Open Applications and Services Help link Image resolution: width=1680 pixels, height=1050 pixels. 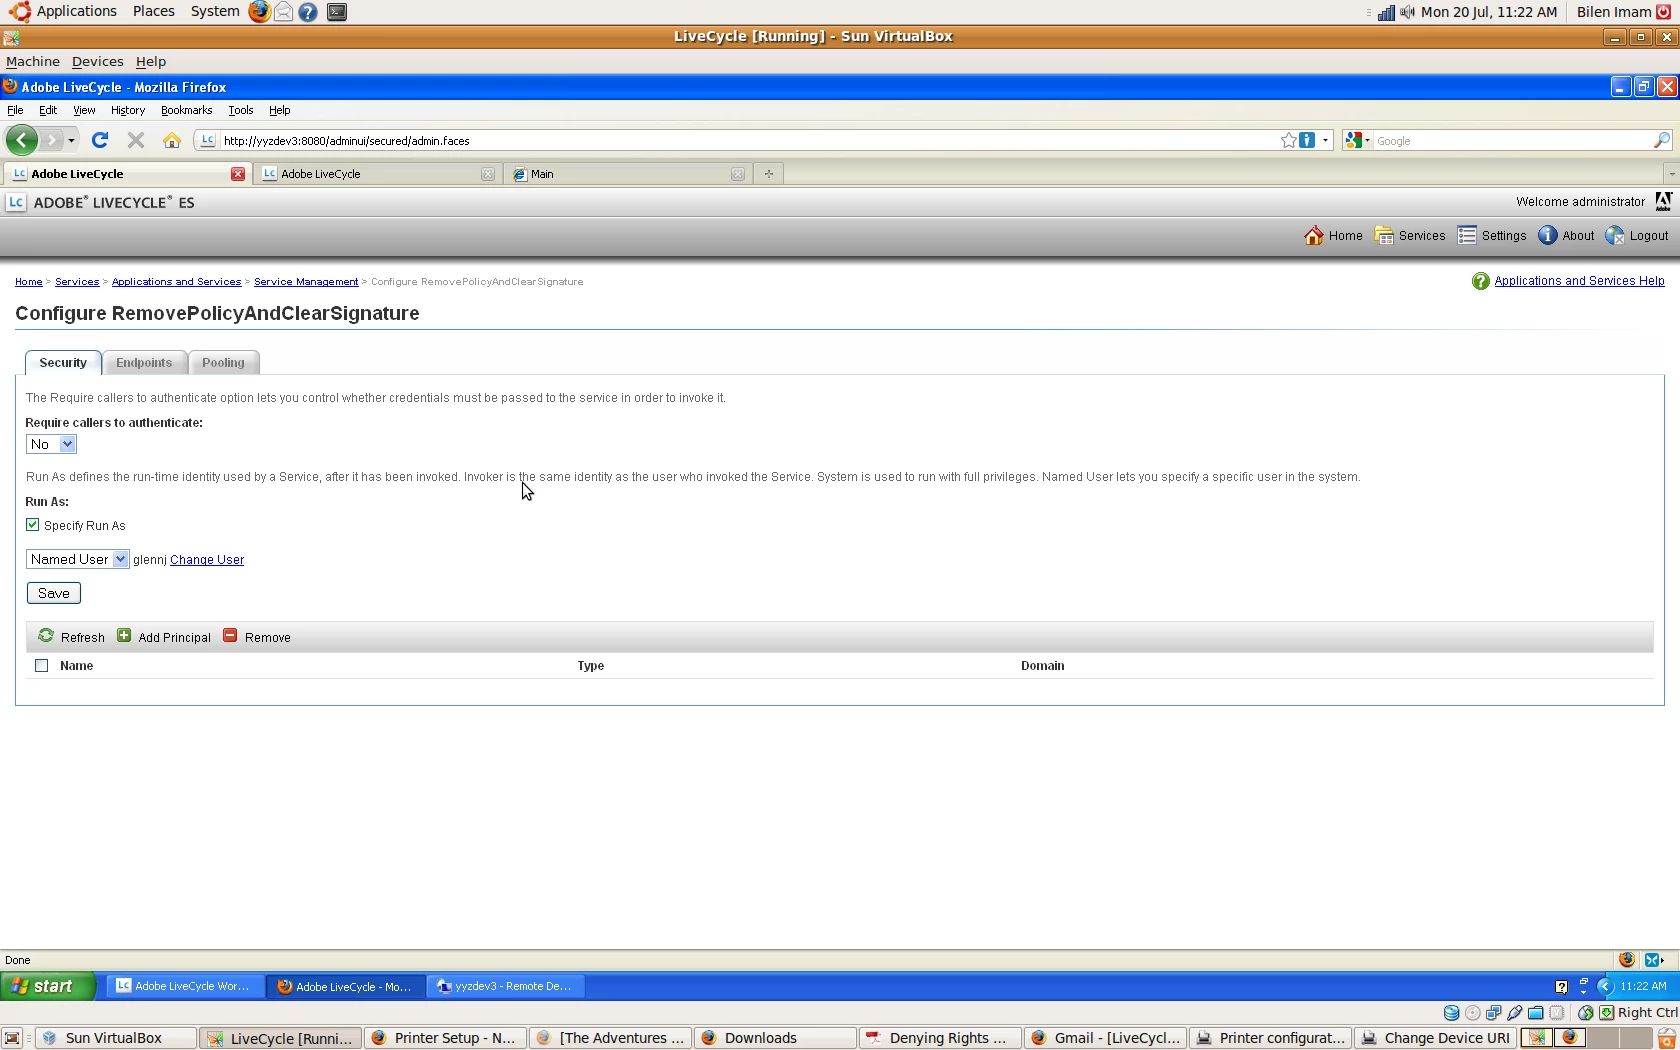click(1579, 281)
